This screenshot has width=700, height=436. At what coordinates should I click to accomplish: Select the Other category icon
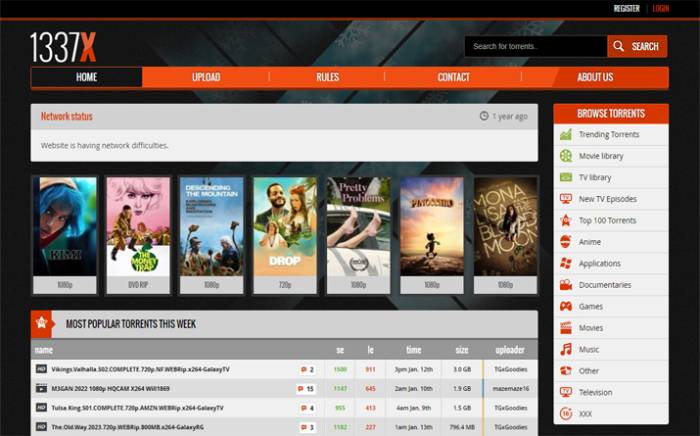point(566,370)
